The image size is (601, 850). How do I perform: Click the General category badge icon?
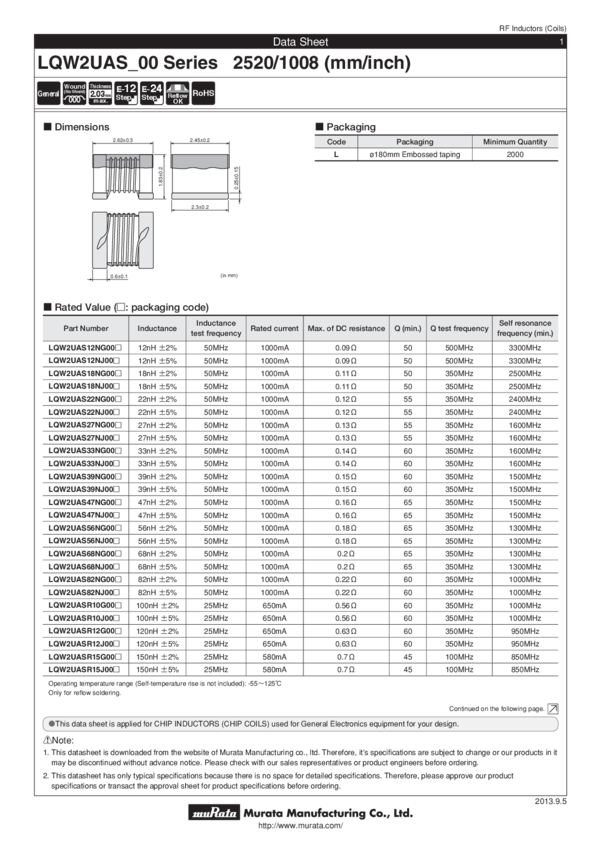pos(48,93)
